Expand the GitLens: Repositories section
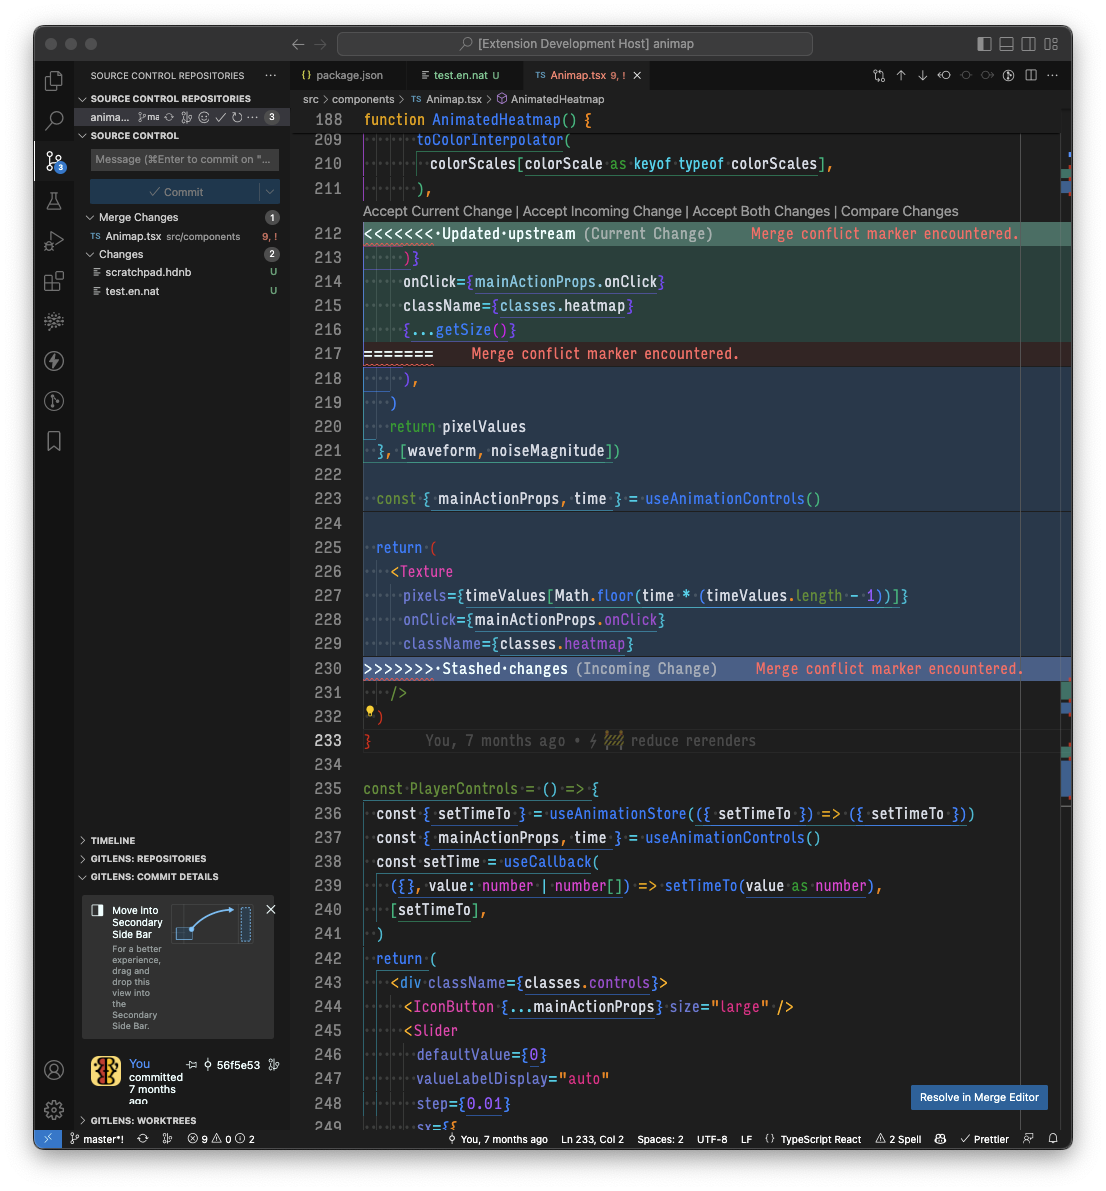The image size is (1106, 1191). [x=148, y=859]
